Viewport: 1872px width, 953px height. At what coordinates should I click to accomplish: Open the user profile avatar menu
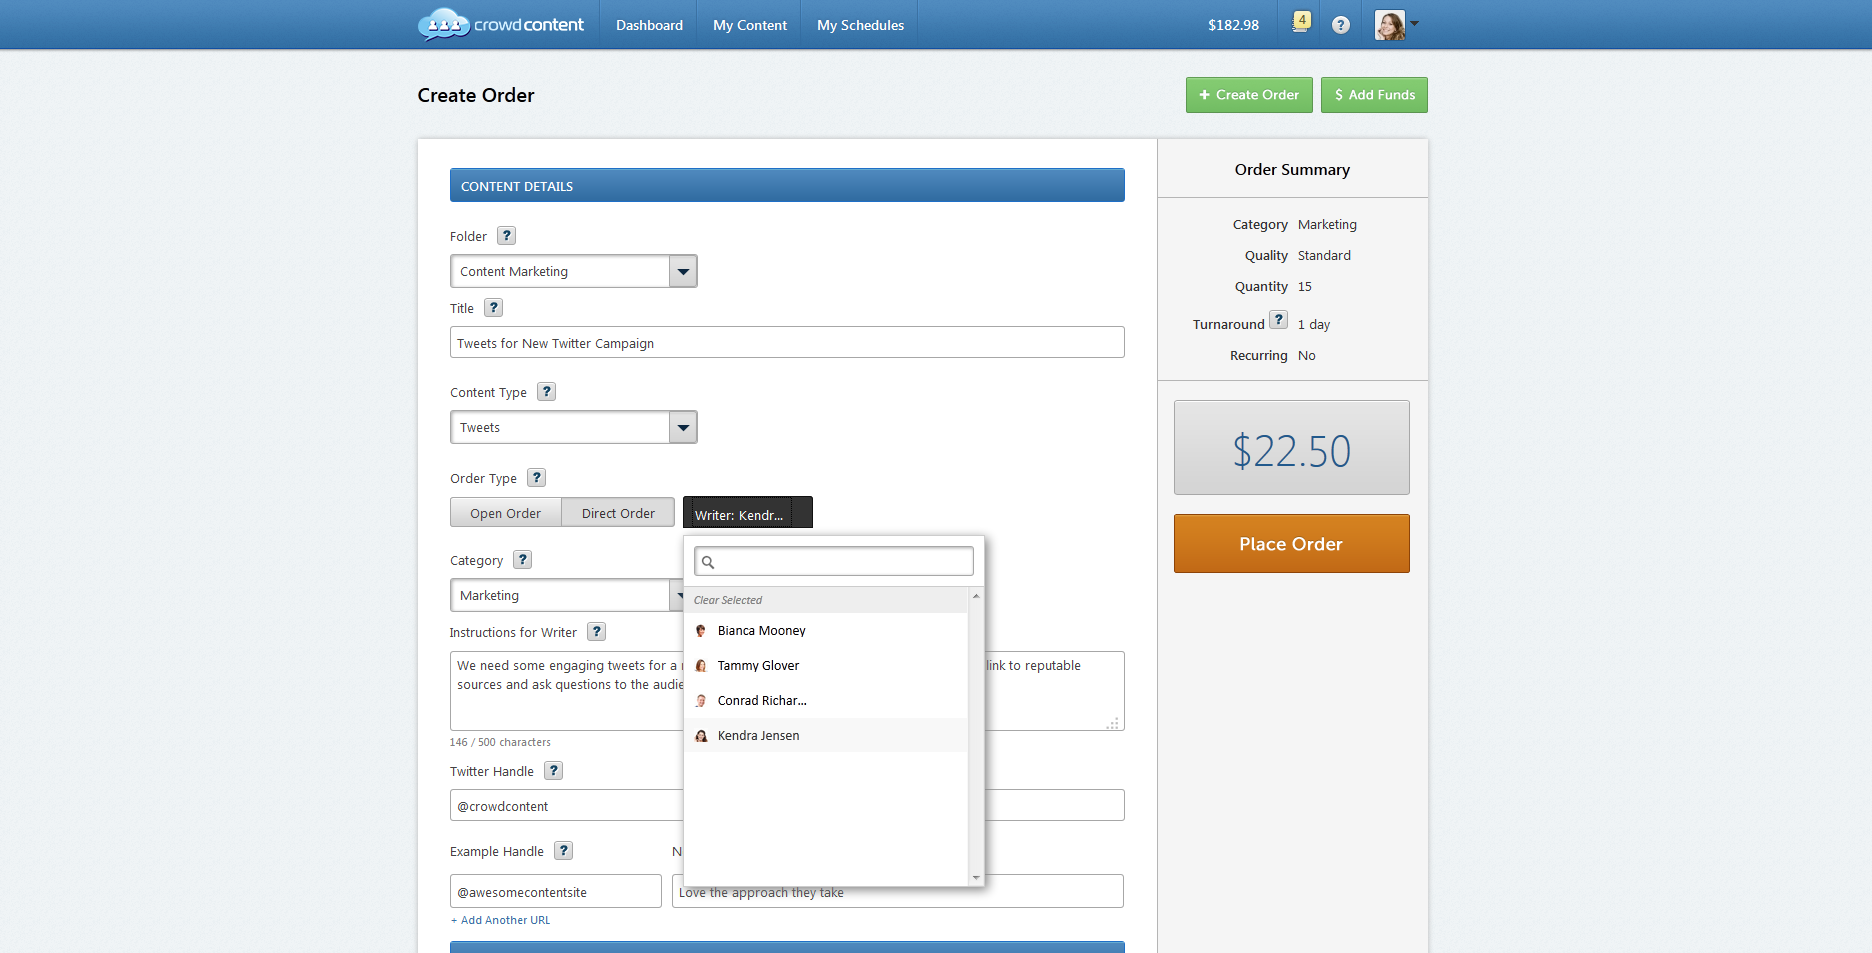1394,24
